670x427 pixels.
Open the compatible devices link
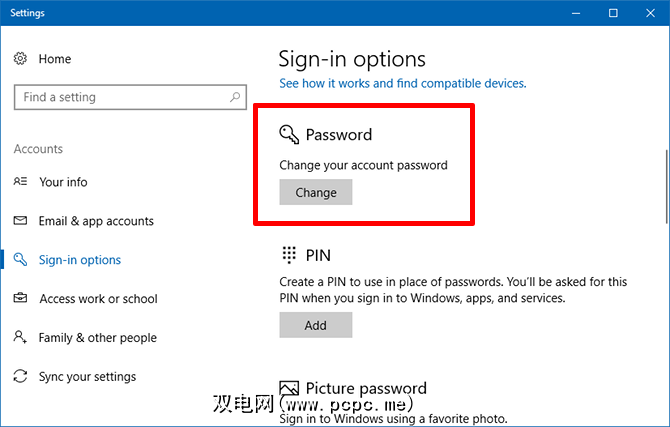click(x=402, y=83)
